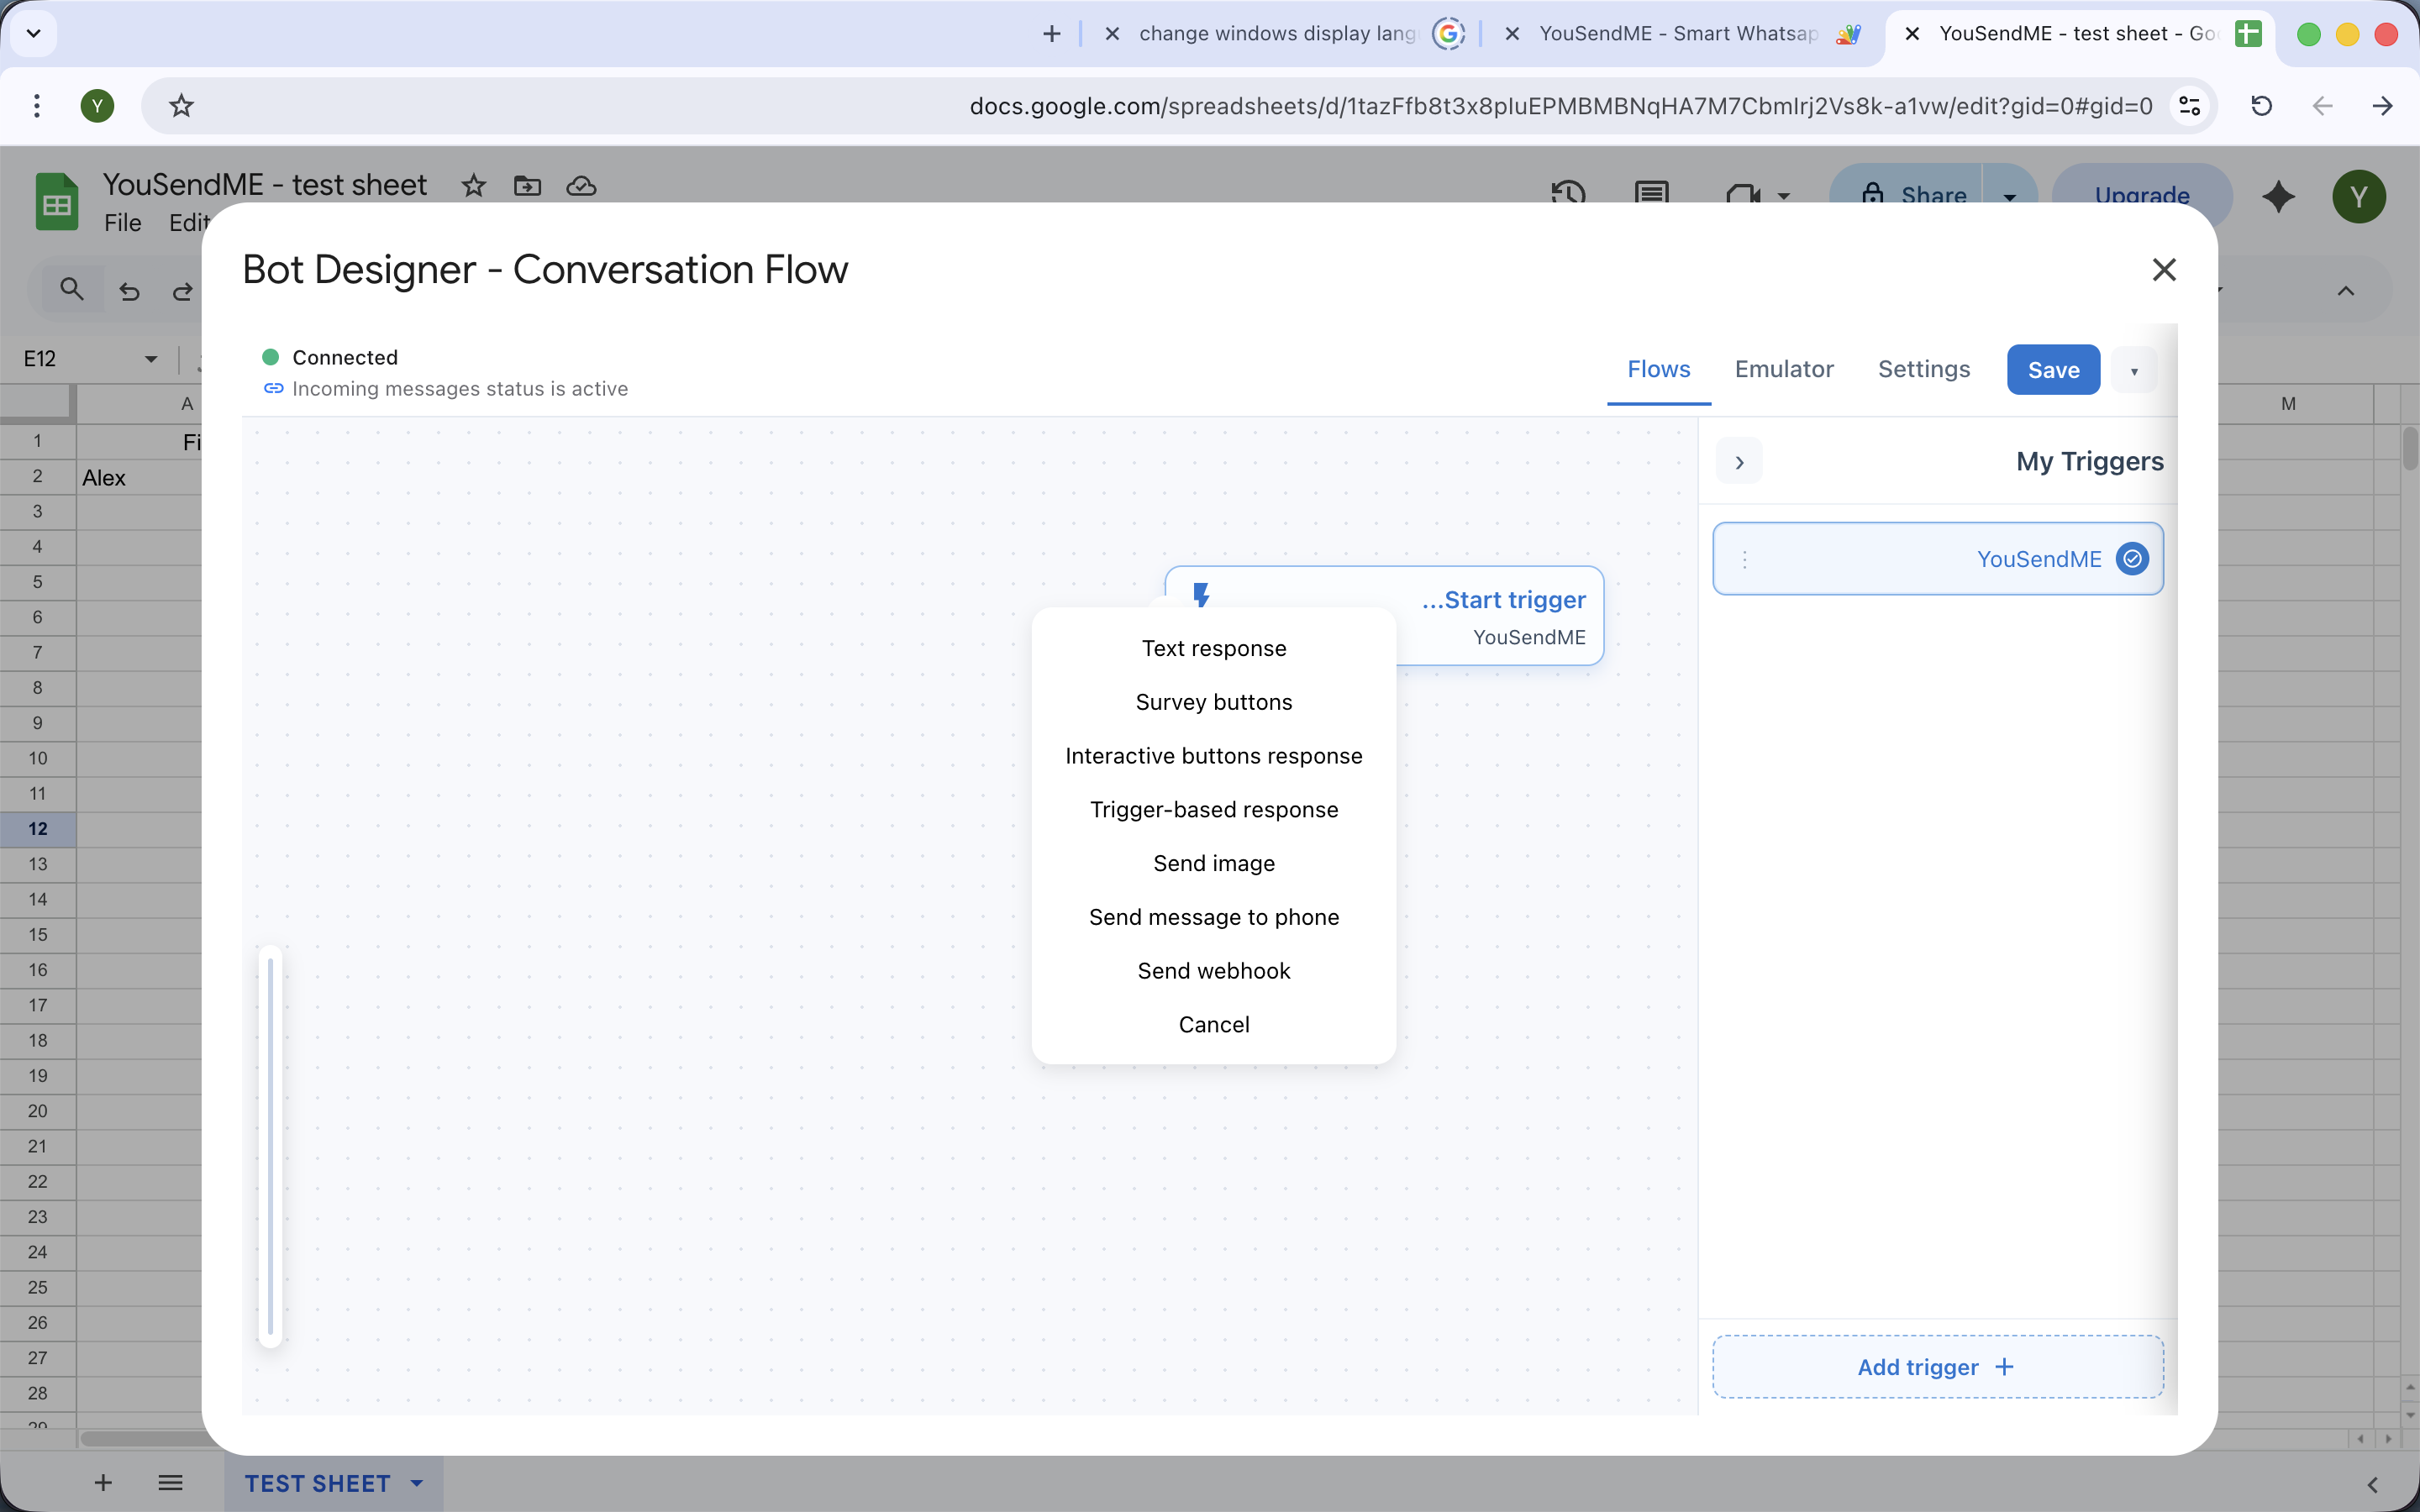Click the lightning bolt icon on Start trigger
The image size is (2420, 1512).
point(1201,596)
